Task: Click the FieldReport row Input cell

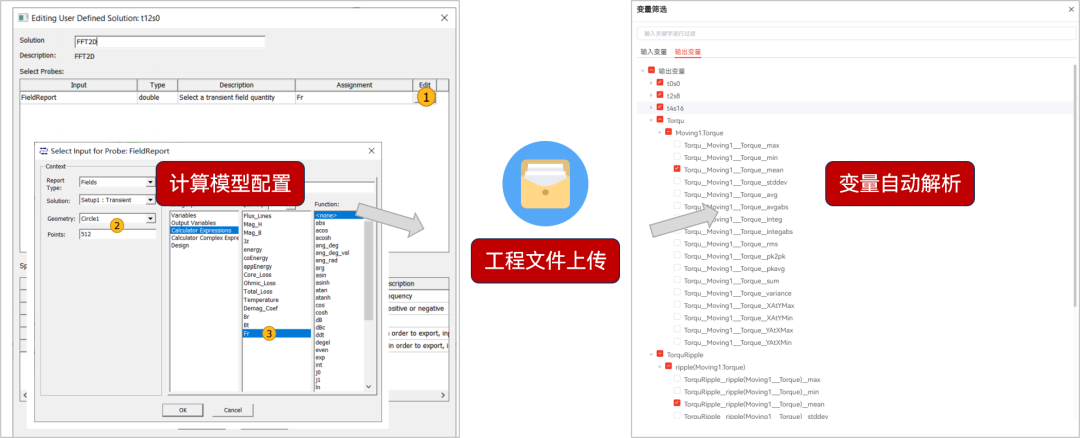Action: (x=79, y=97)
